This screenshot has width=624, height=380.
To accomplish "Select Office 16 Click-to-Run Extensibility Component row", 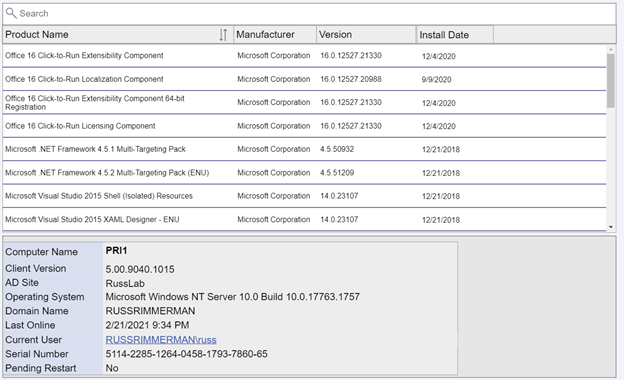I will pyautogui.click(x=304, y=56).
